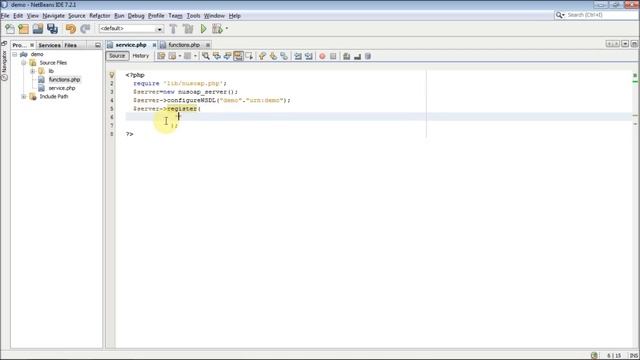Click the Build Project hammer icon
The width and height of the screenshot is (640, 360).
[x=173, y=29]
